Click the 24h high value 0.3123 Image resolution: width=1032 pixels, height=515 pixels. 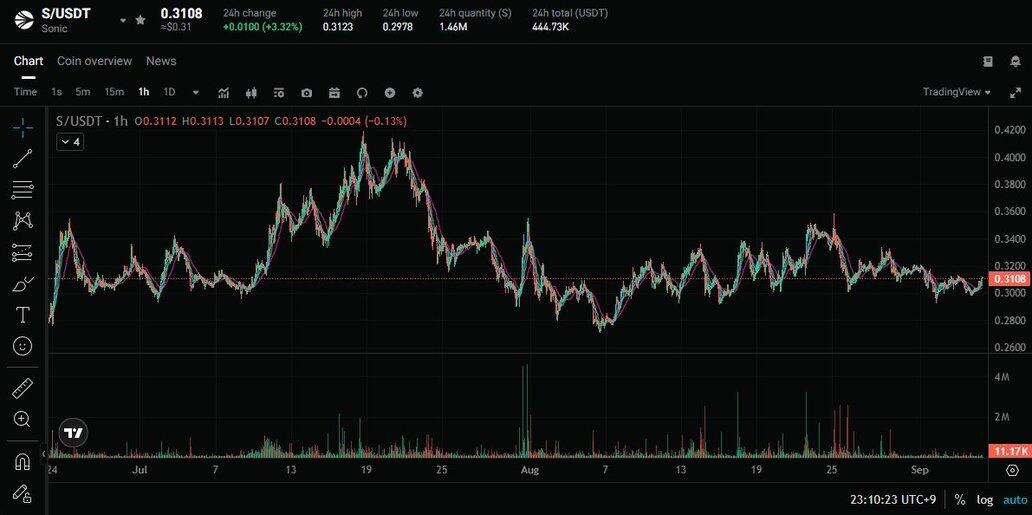tap(337, 27)
